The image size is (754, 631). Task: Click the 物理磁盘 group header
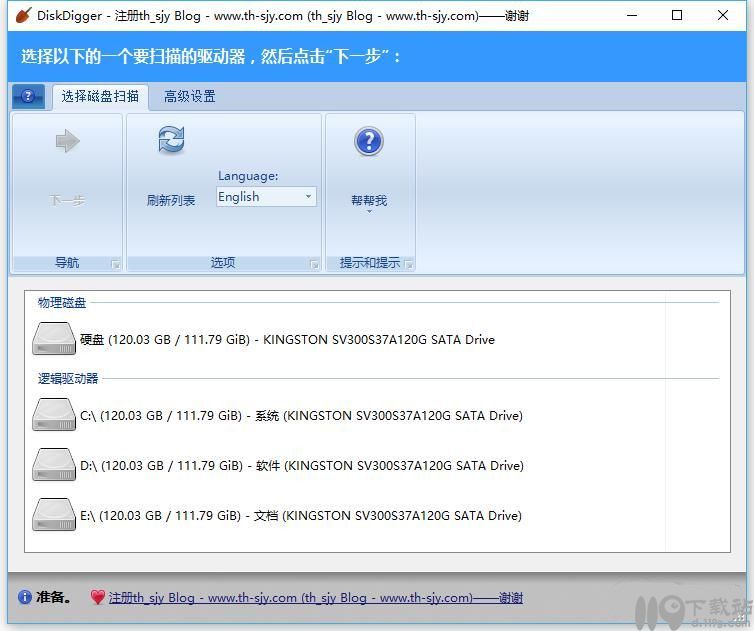[62, 303]
